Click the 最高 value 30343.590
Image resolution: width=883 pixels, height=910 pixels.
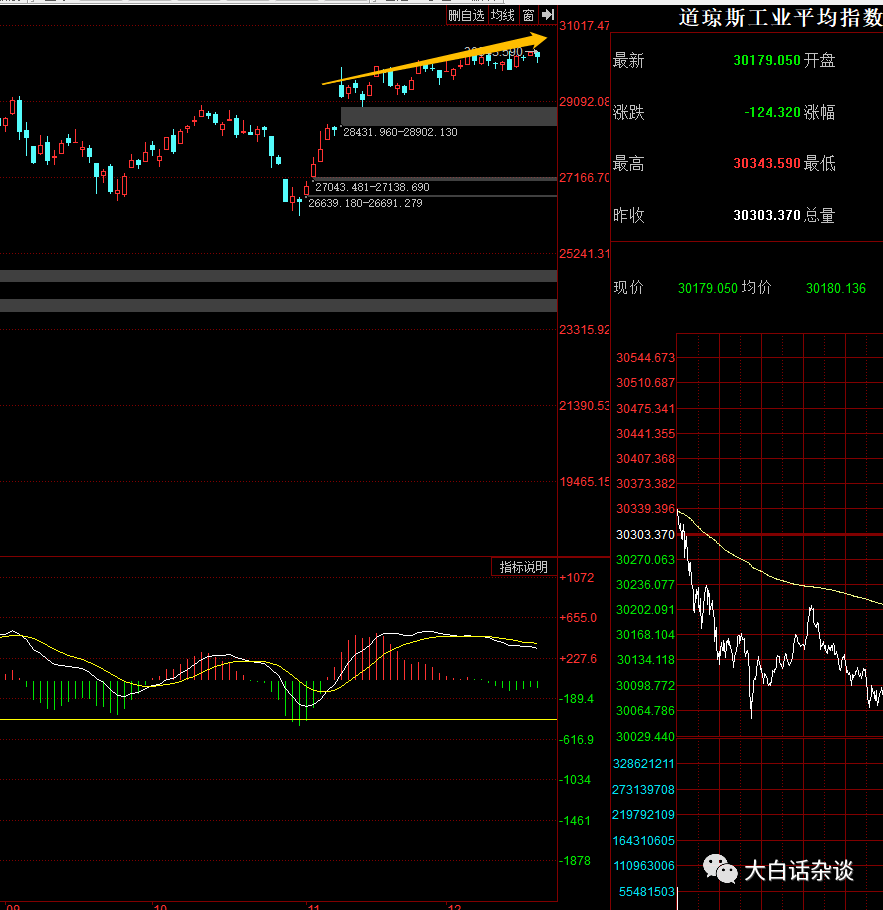[x=766, y=163]
